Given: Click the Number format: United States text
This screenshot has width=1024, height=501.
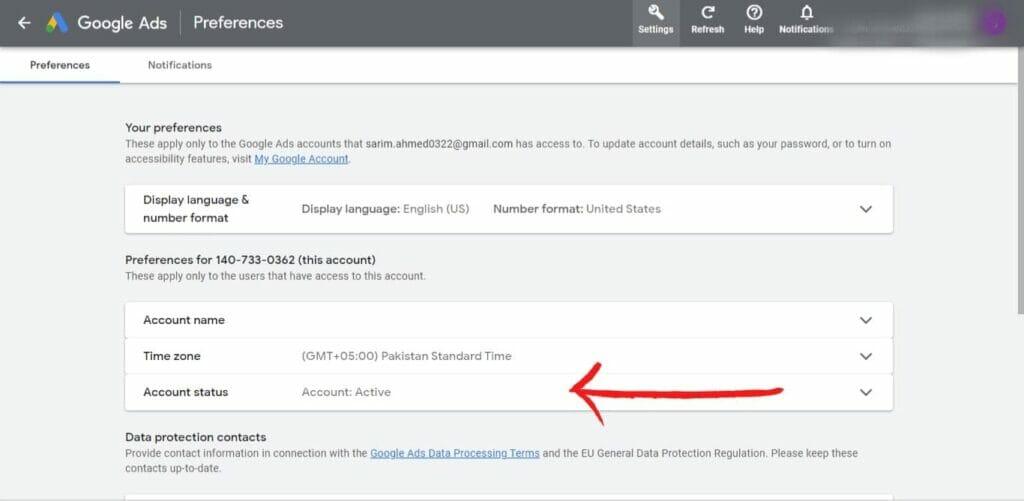Looking at the screenshot, I should point(577,209).
